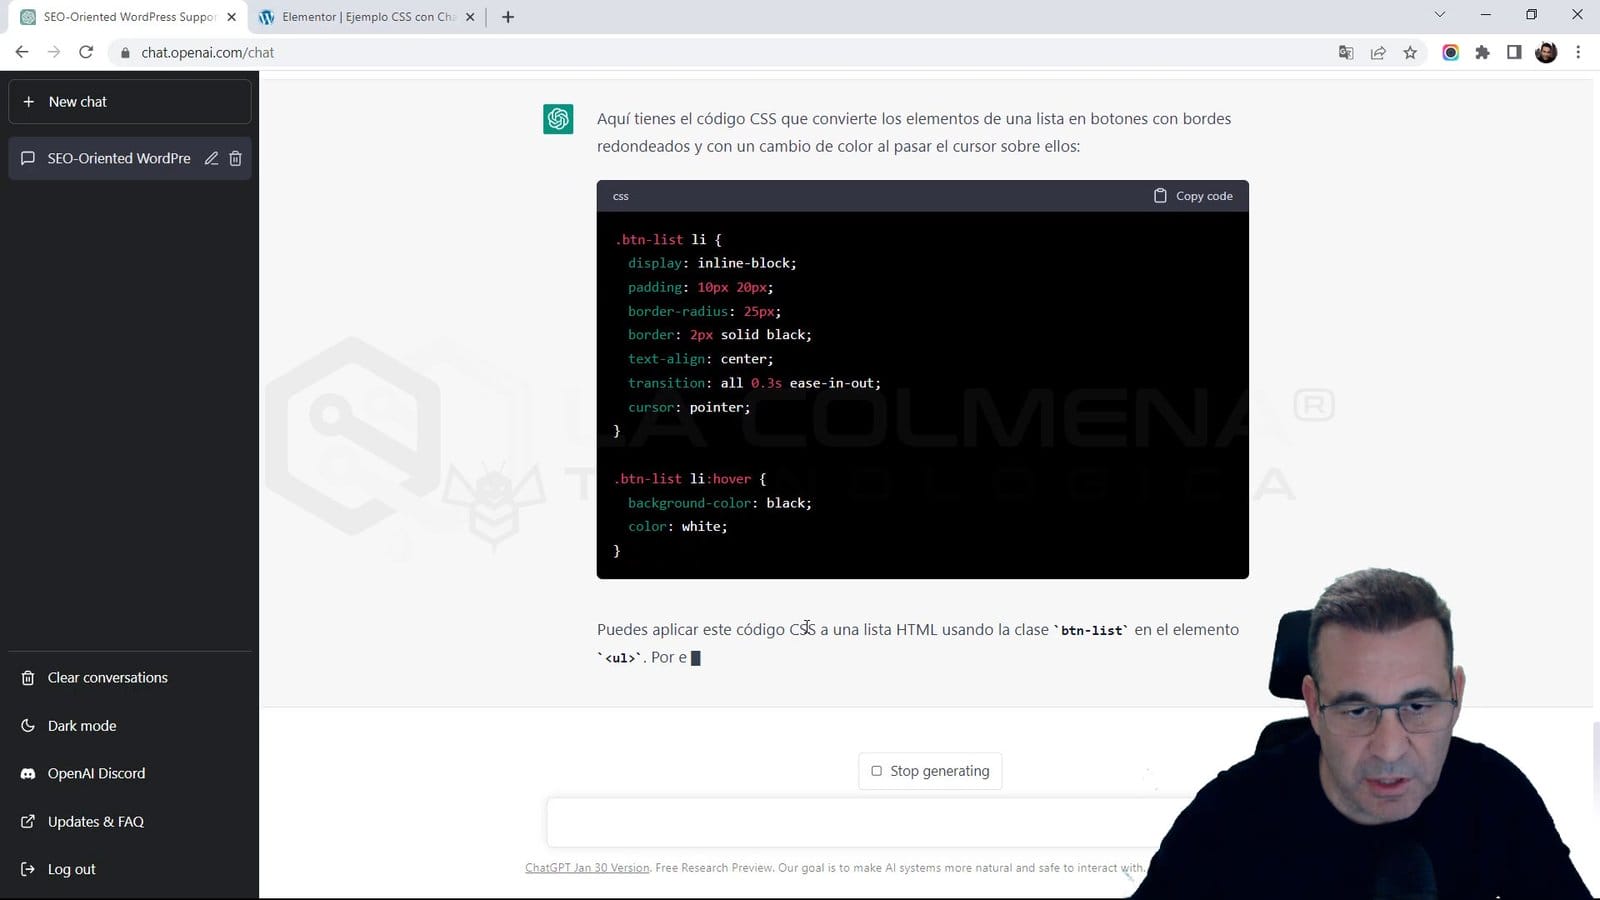
Task: Rename the SEO-Oriented WordPre conversation
Action: pos(211,158)
